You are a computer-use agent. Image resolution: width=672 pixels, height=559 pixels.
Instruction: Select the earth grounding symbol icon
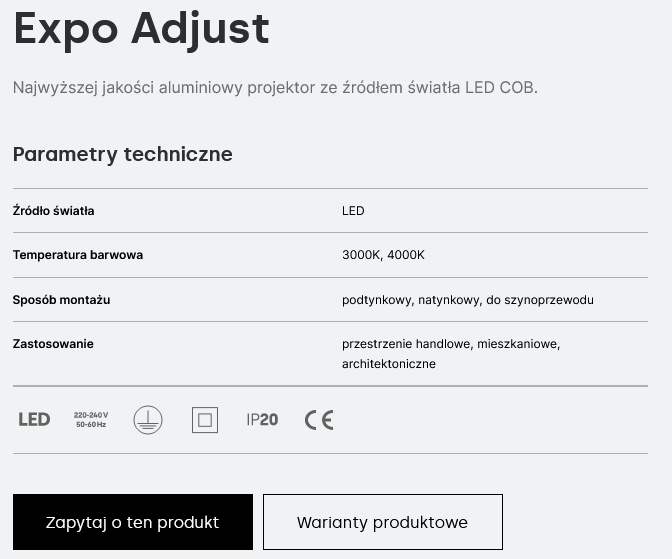pos(148,420)
